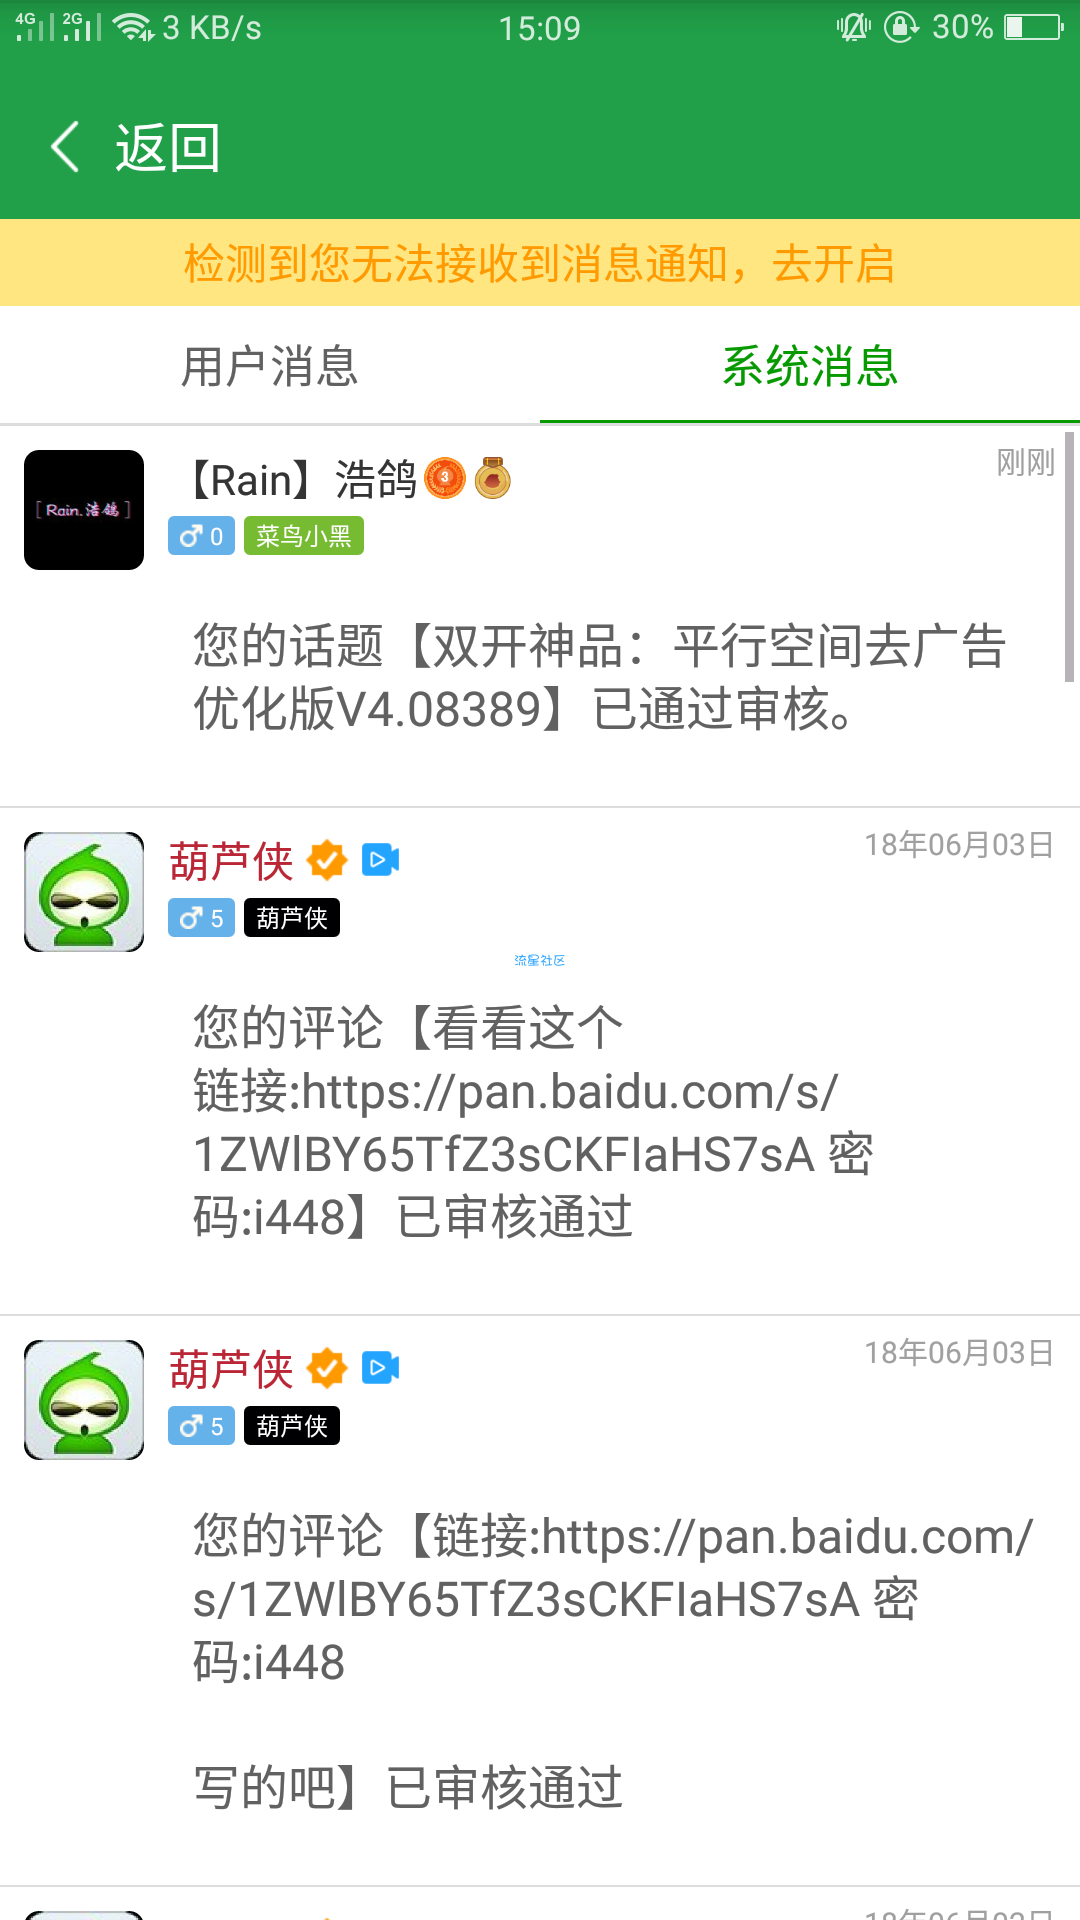Tap the gender level 0 blue tag
The width and height of the screenshot is (1080, 1920).
(x=201, y=536)
